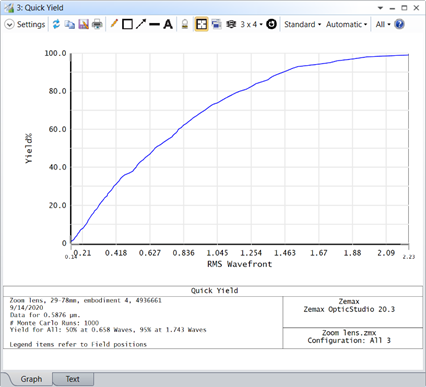Select the rectangle drawing tool
426x387 pixels.
pyautogui.click(x=127, y=24)
